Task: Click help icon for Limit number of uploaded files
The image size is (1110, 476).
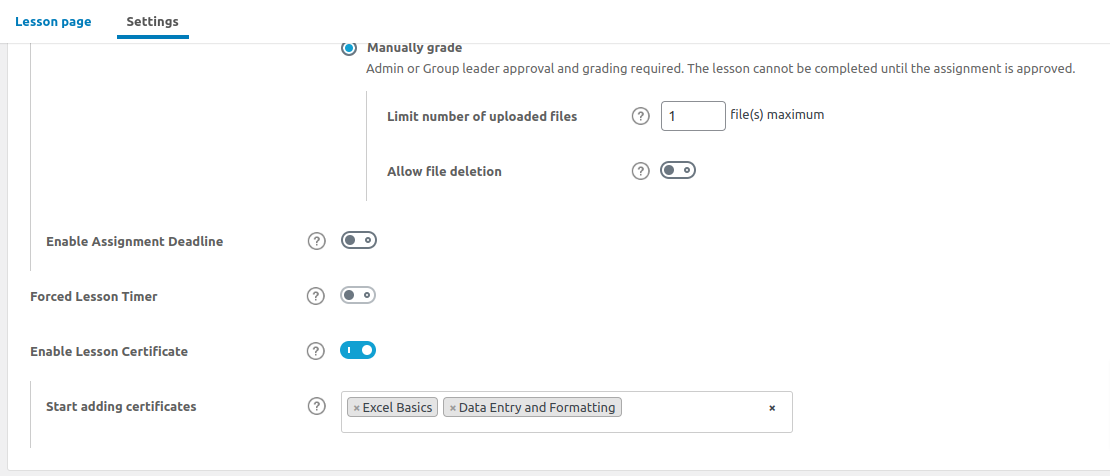Action: (641, 116)
